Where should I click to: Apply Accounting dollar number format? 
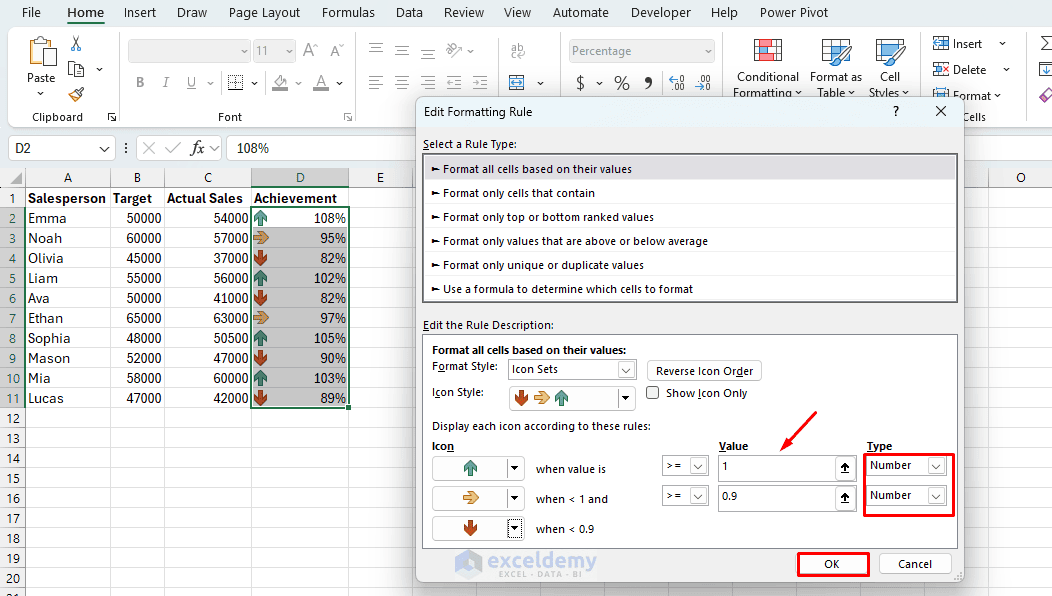point(580,83)
